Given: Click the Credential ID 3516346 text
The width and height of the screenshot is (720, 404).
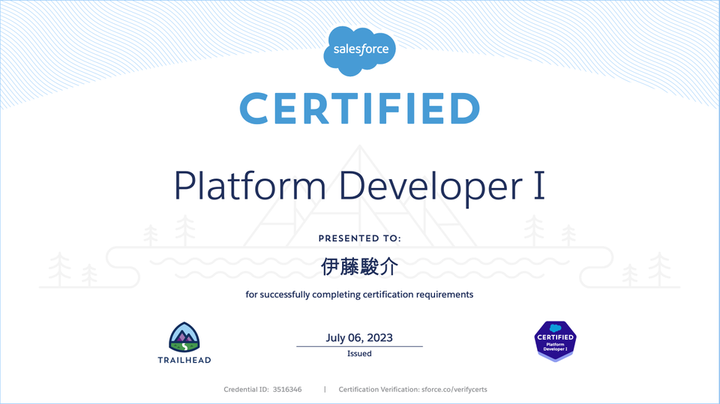Looking at the screenshot, I should click(x=263, y=389).
